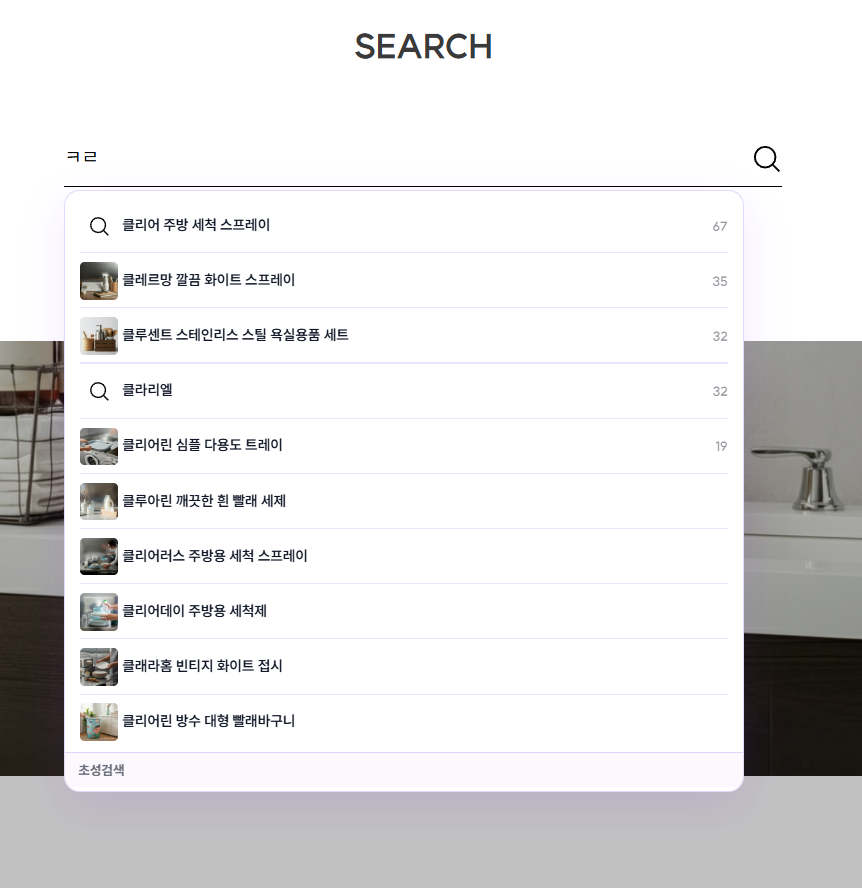Select the 클라리엘 keyword suggestion
Viewport: 862px width, 888px height.
coord(147,391)
